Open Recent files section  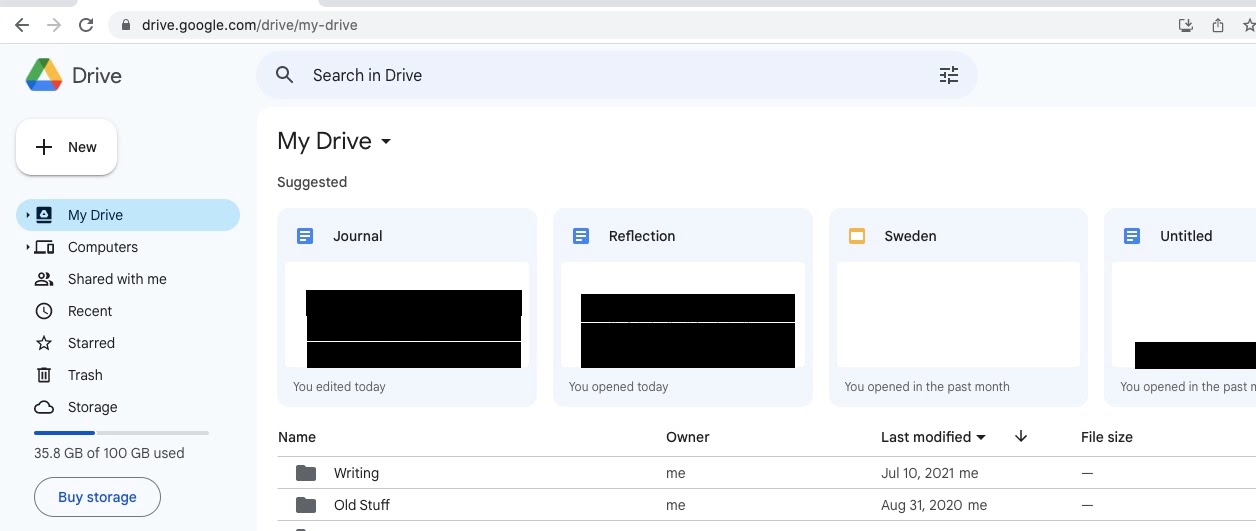point(89,311)
